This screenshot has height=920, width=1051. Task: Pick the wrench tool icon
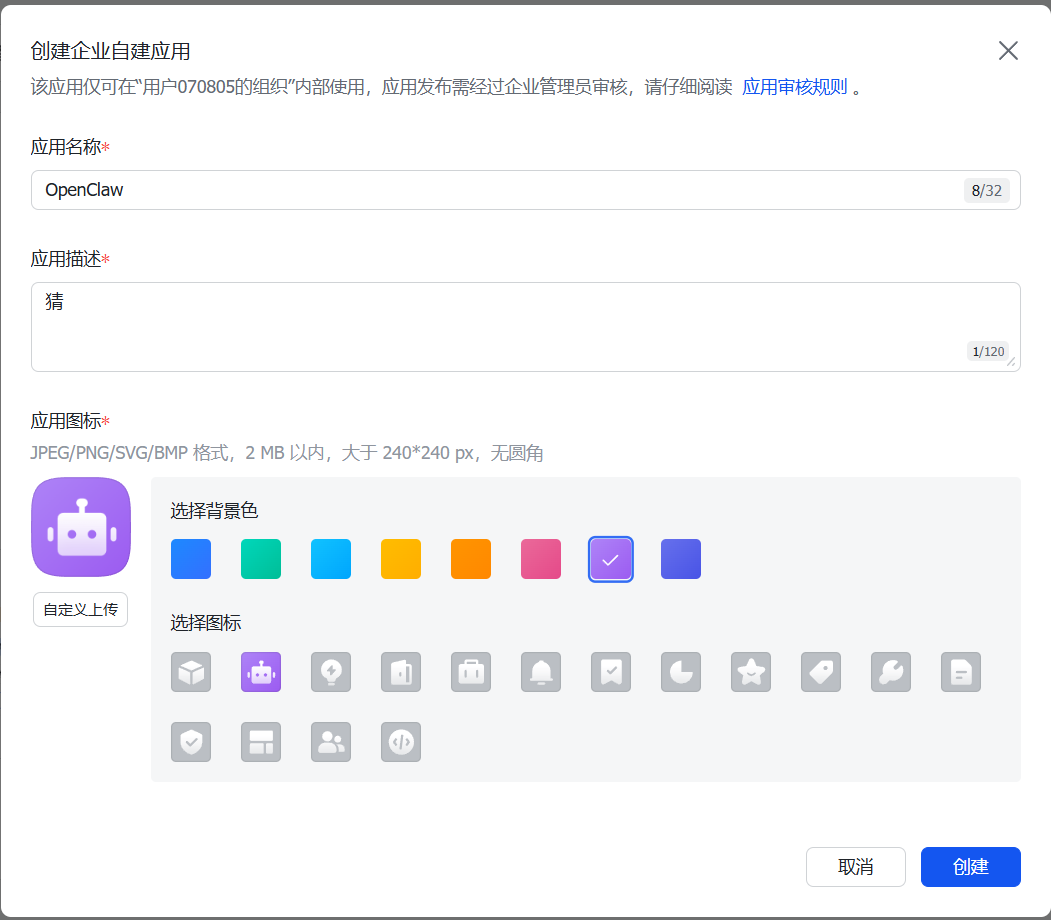(x=891, y=671)
